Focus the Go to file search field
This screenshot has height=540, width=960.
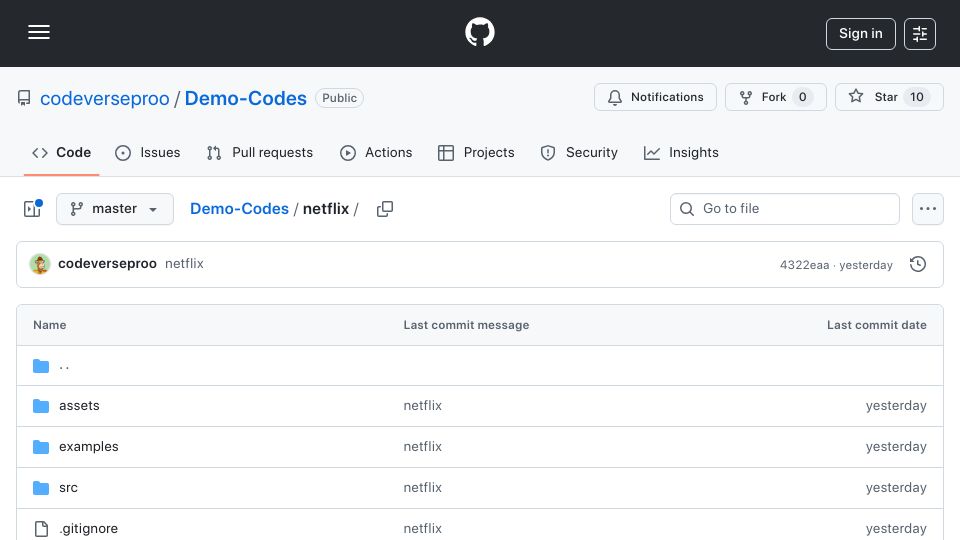point(784,209)
